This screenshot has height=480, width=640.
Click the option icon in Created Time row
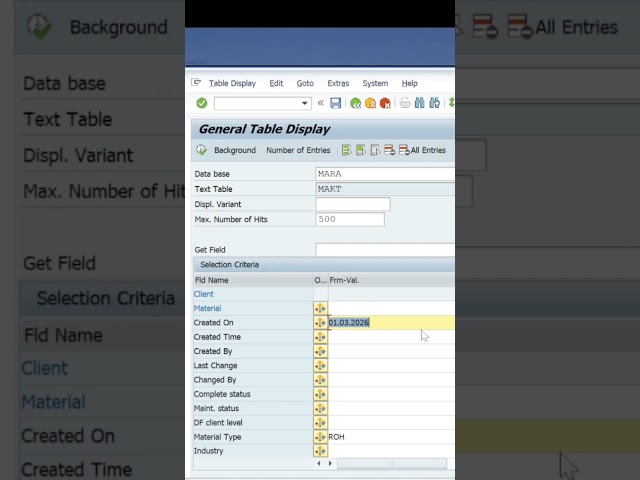(x=320, y=337)
